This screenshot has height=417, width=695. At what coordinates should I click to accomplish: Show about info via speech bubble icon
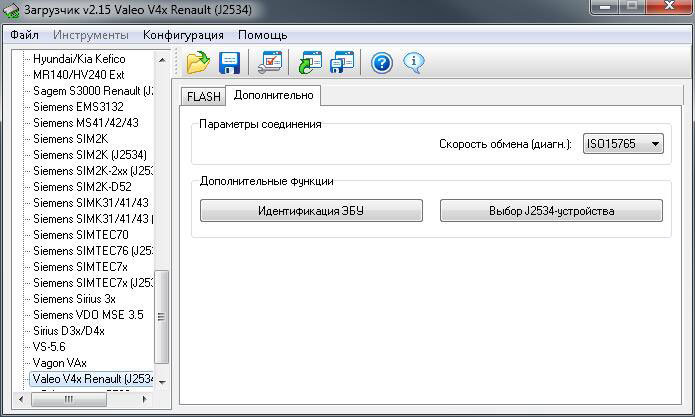[413, 63]
